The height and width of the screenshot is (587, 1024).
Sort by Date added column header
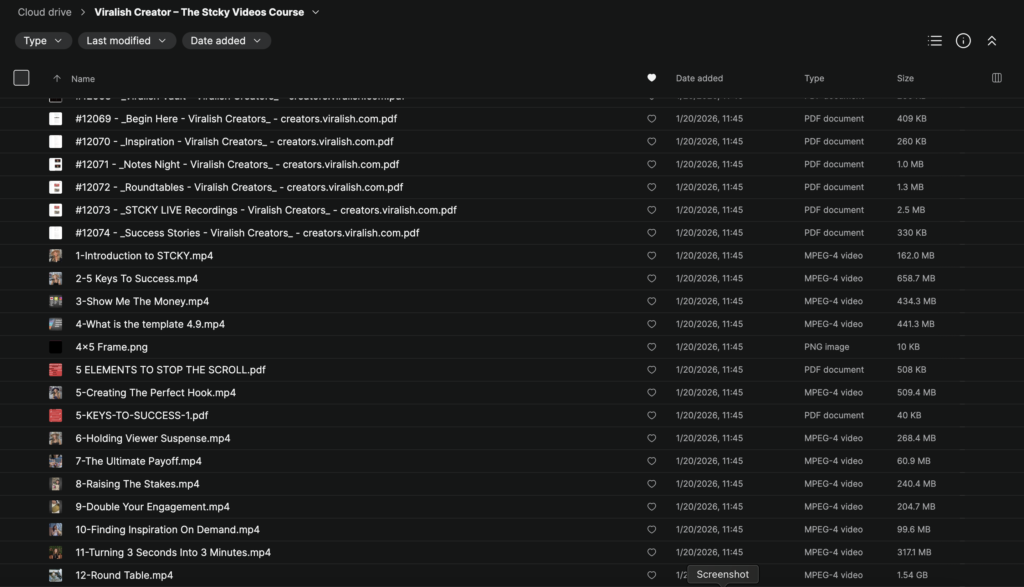pos(699,78)
